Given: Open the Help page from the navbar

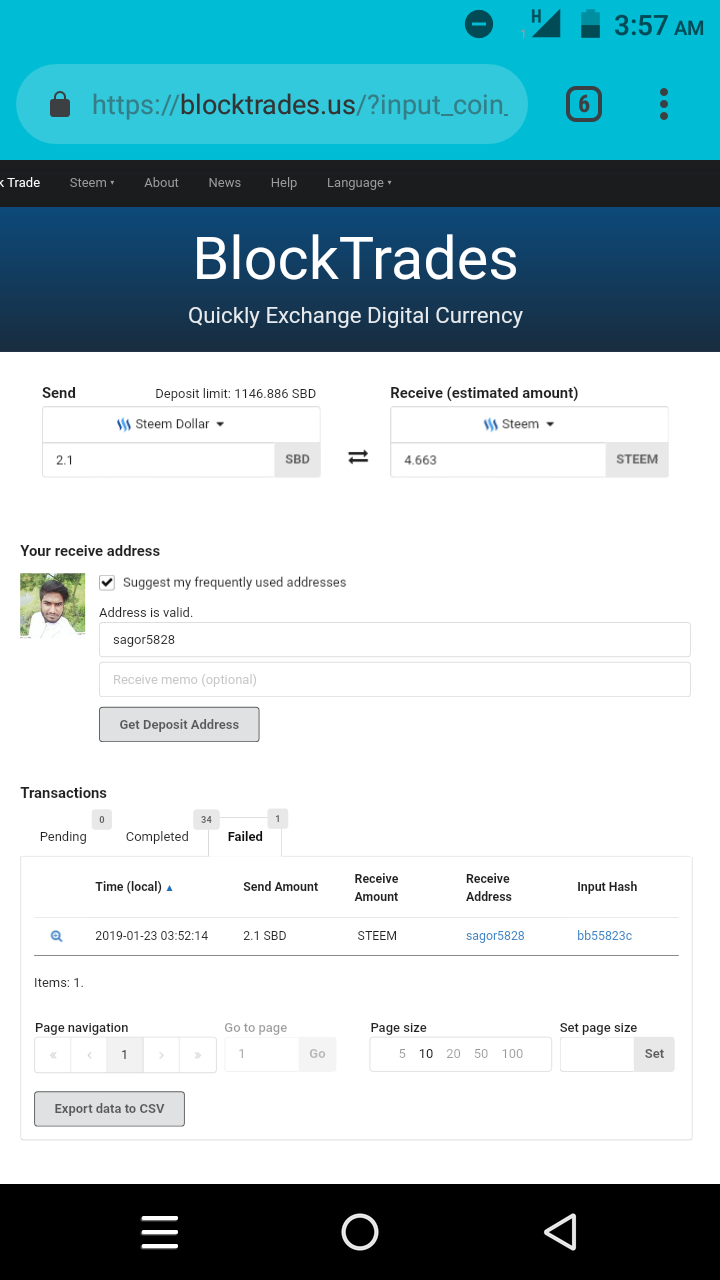Looking at the screenshot, I should 284,183.
